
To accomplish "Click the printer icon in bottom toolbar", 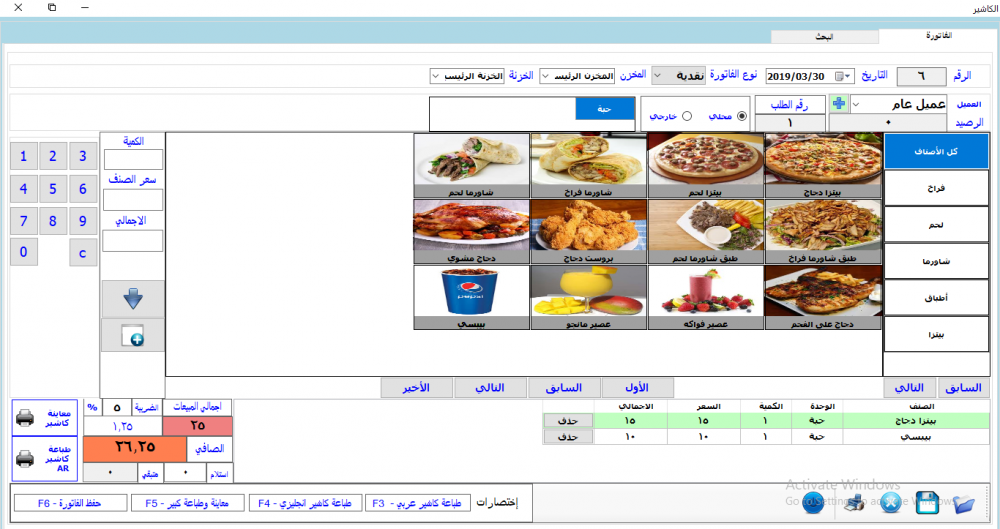I will pyautogui.click(x=855, y=503).
